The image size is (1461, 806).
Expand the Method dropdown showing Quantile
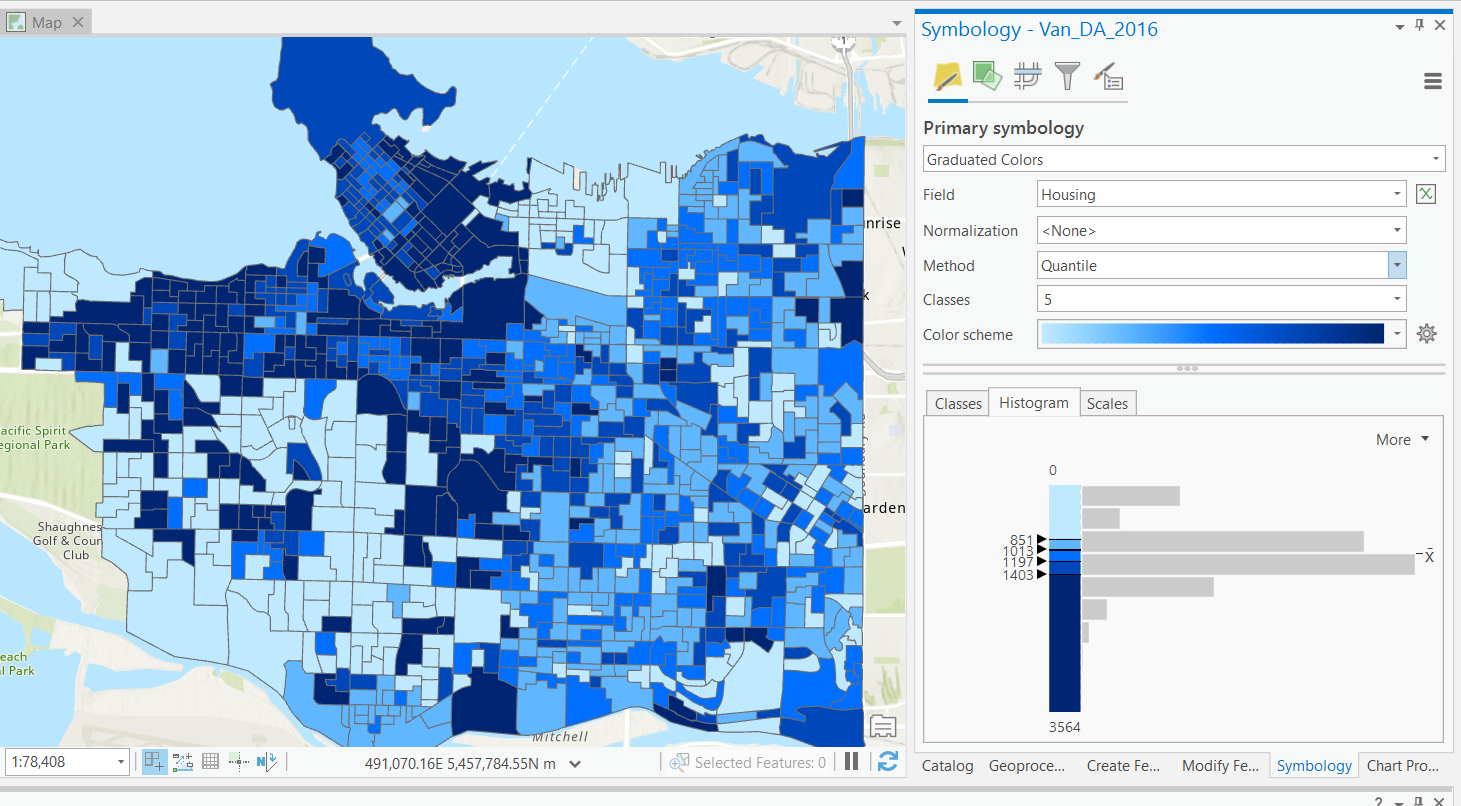[1397, 265]
